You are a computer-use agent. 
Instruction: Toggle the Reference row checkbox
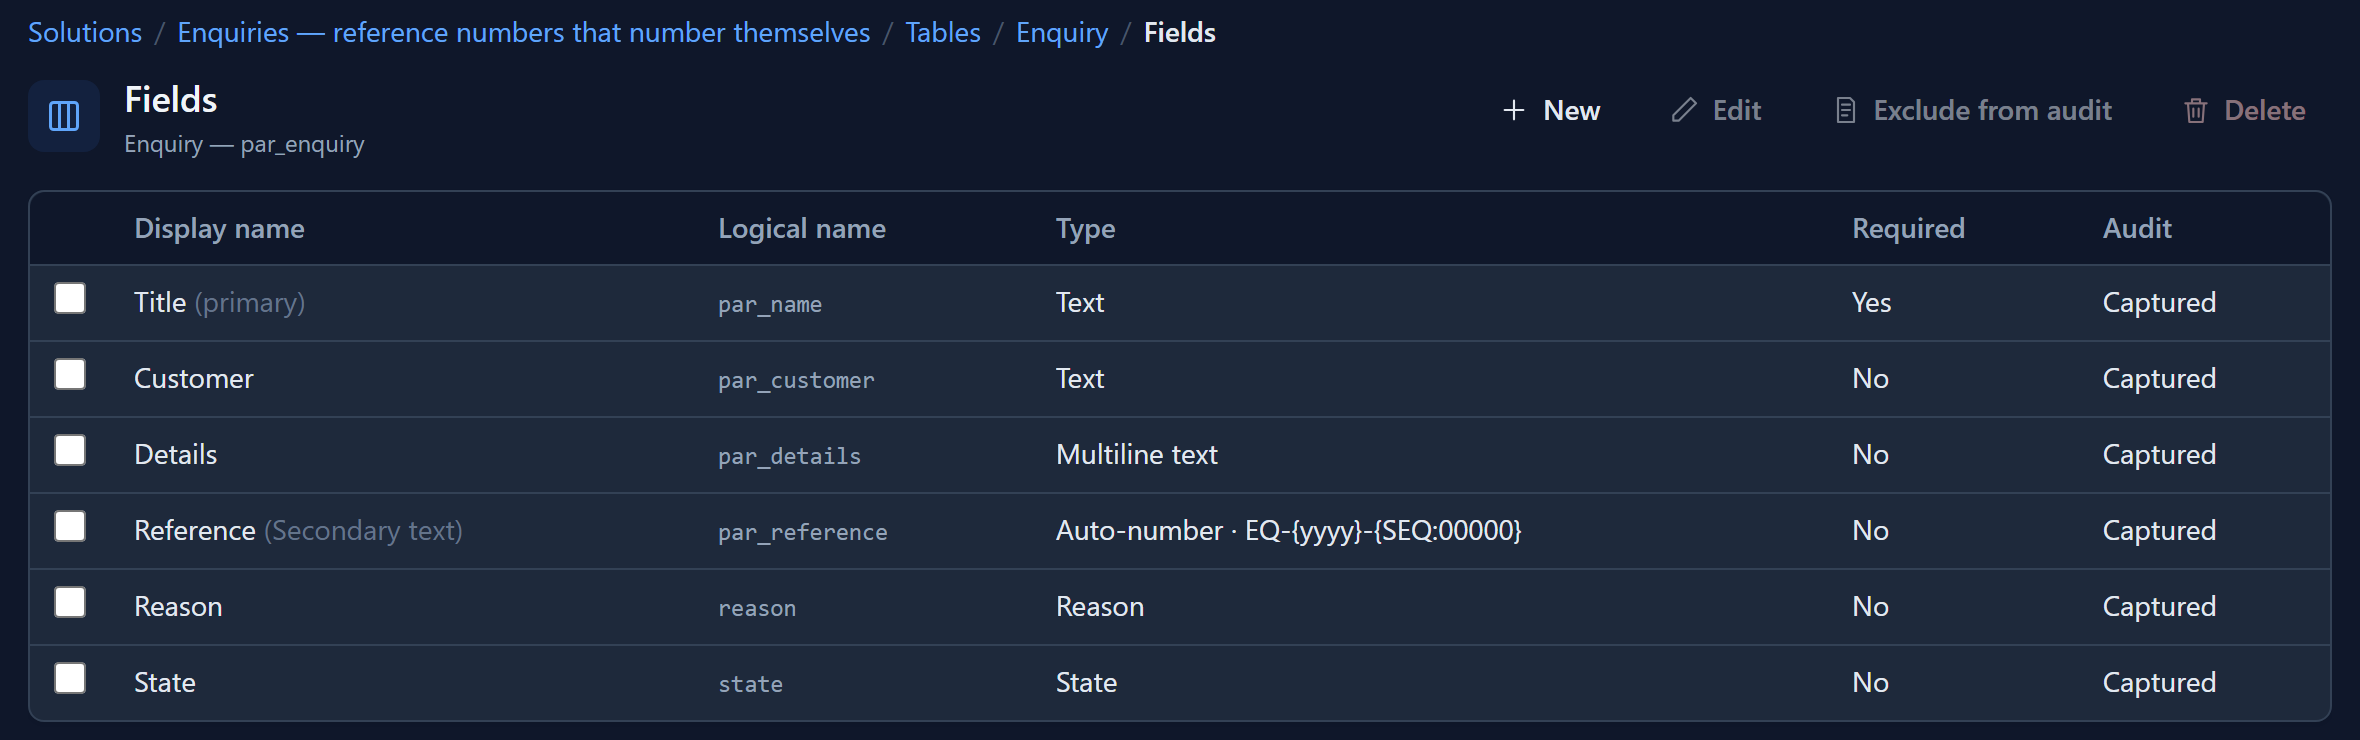tap(70, 526)
